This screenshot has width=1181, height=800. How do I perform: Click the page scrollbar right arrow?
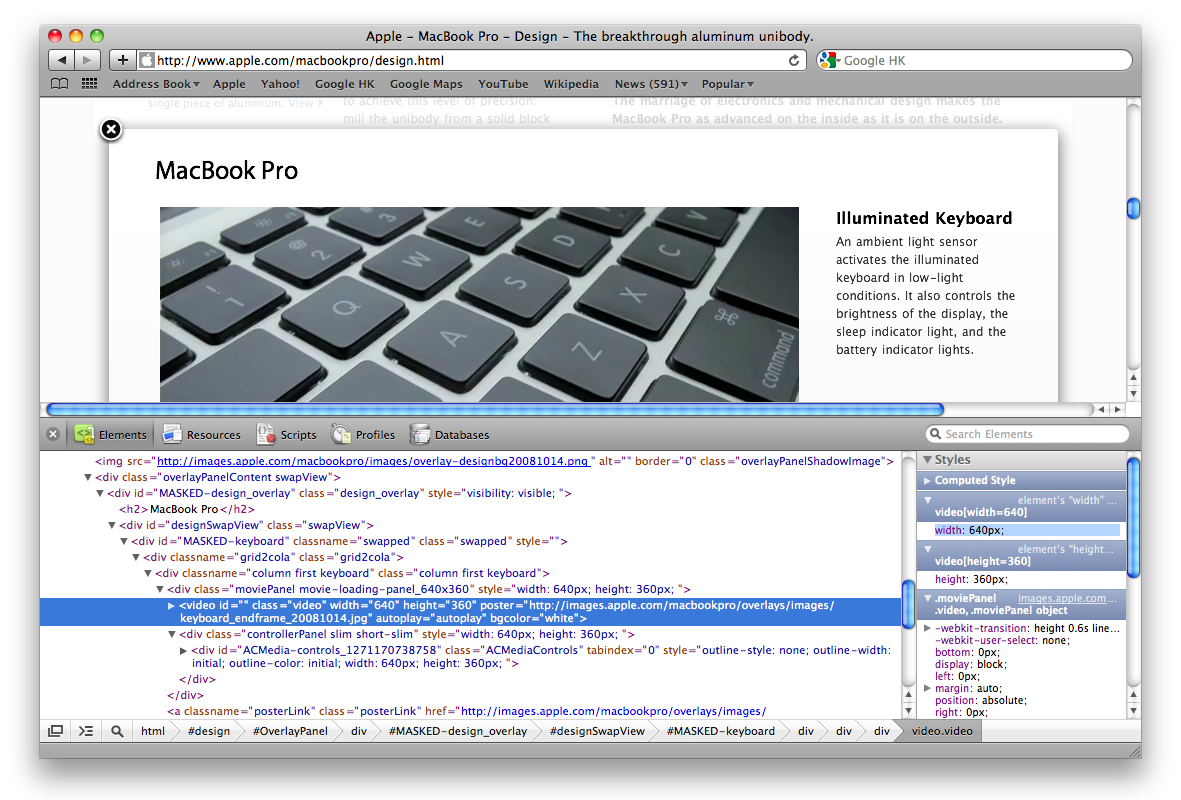(1118, 409)
